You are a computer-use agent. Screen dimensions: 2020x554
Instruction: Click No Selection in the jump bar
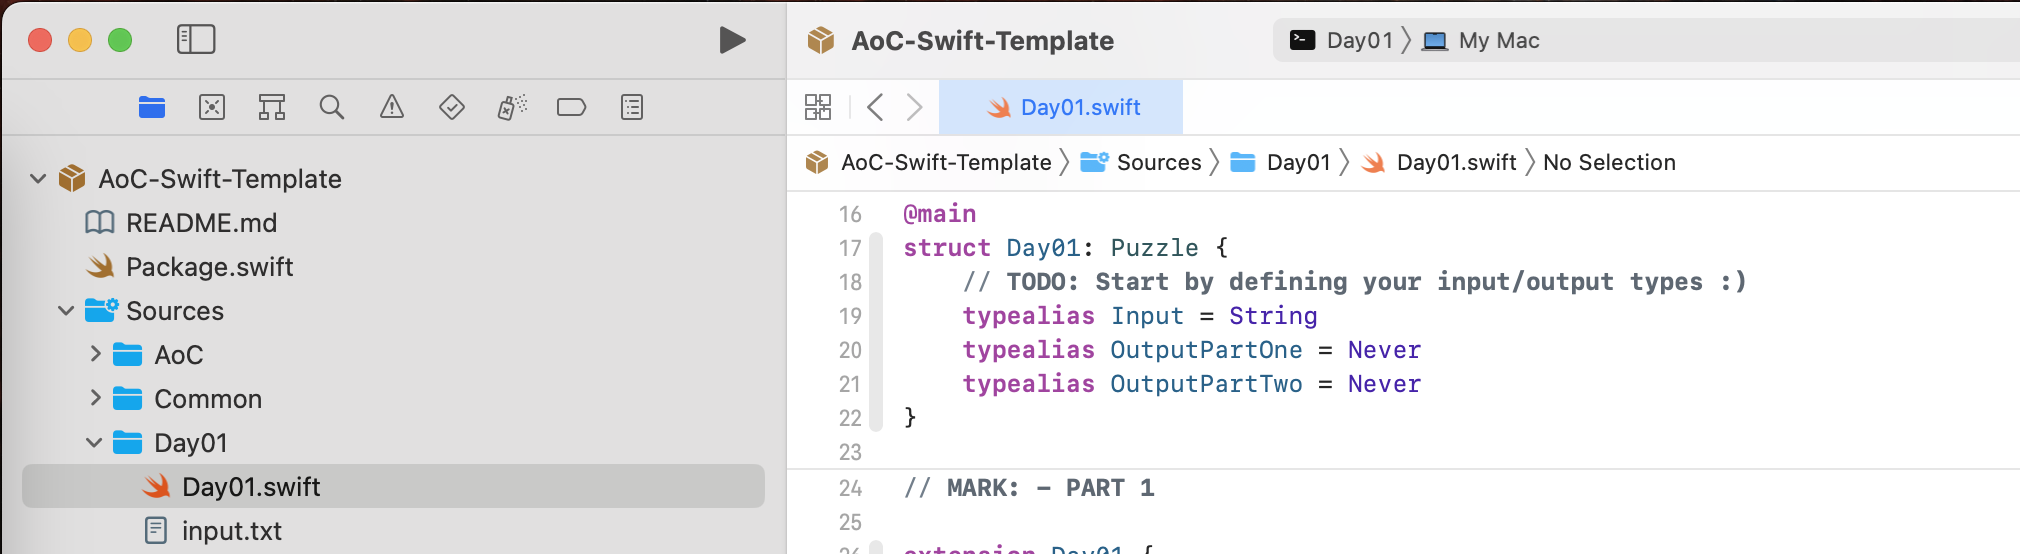pyautogui.click(x=1609, y=162)
